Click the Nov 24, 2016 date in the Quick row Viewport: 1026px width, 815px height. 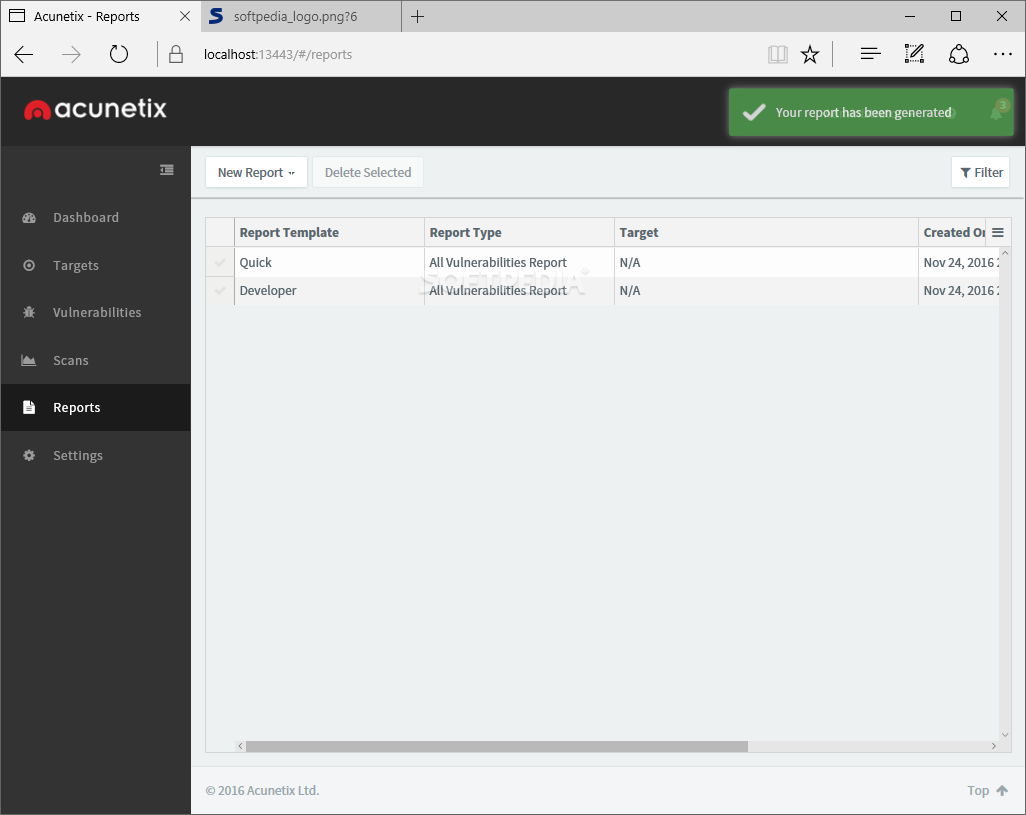pos(961,262)
